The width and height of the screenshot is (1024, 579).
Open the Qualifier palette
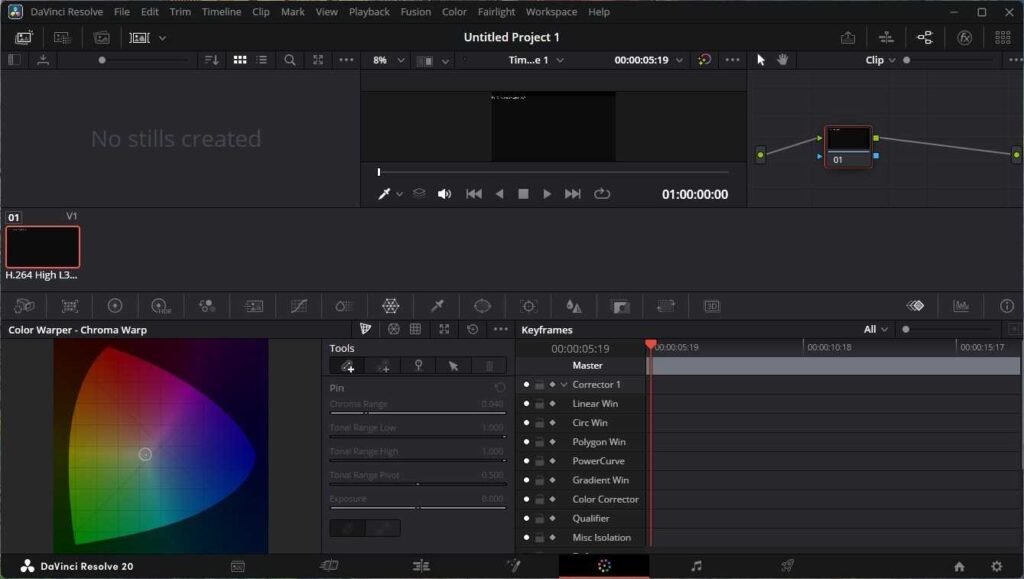click(x=437, y=305)
